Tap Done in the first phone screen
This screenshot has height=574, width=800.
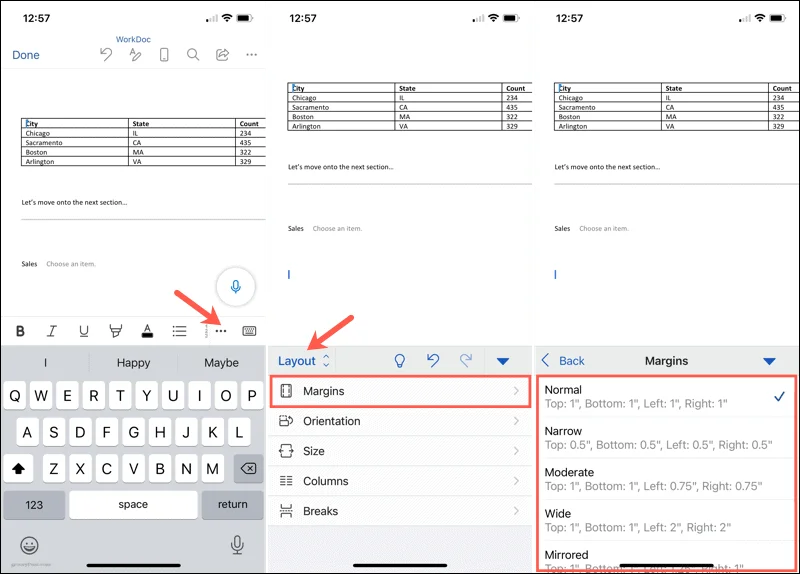(x=26, y=55)
